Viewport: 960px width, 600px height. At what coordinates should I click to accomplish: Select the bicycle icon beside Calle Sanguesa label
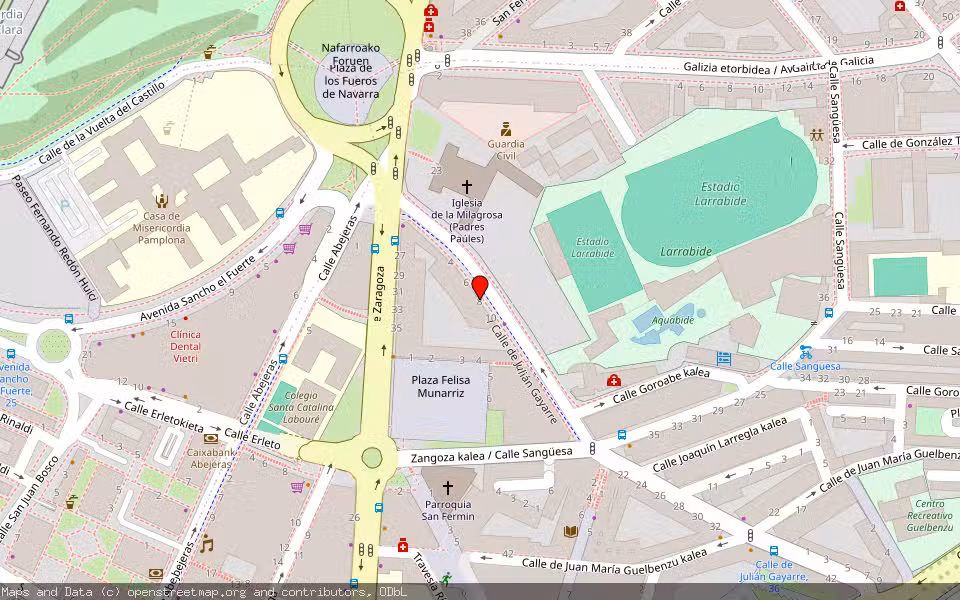point(806,356)
